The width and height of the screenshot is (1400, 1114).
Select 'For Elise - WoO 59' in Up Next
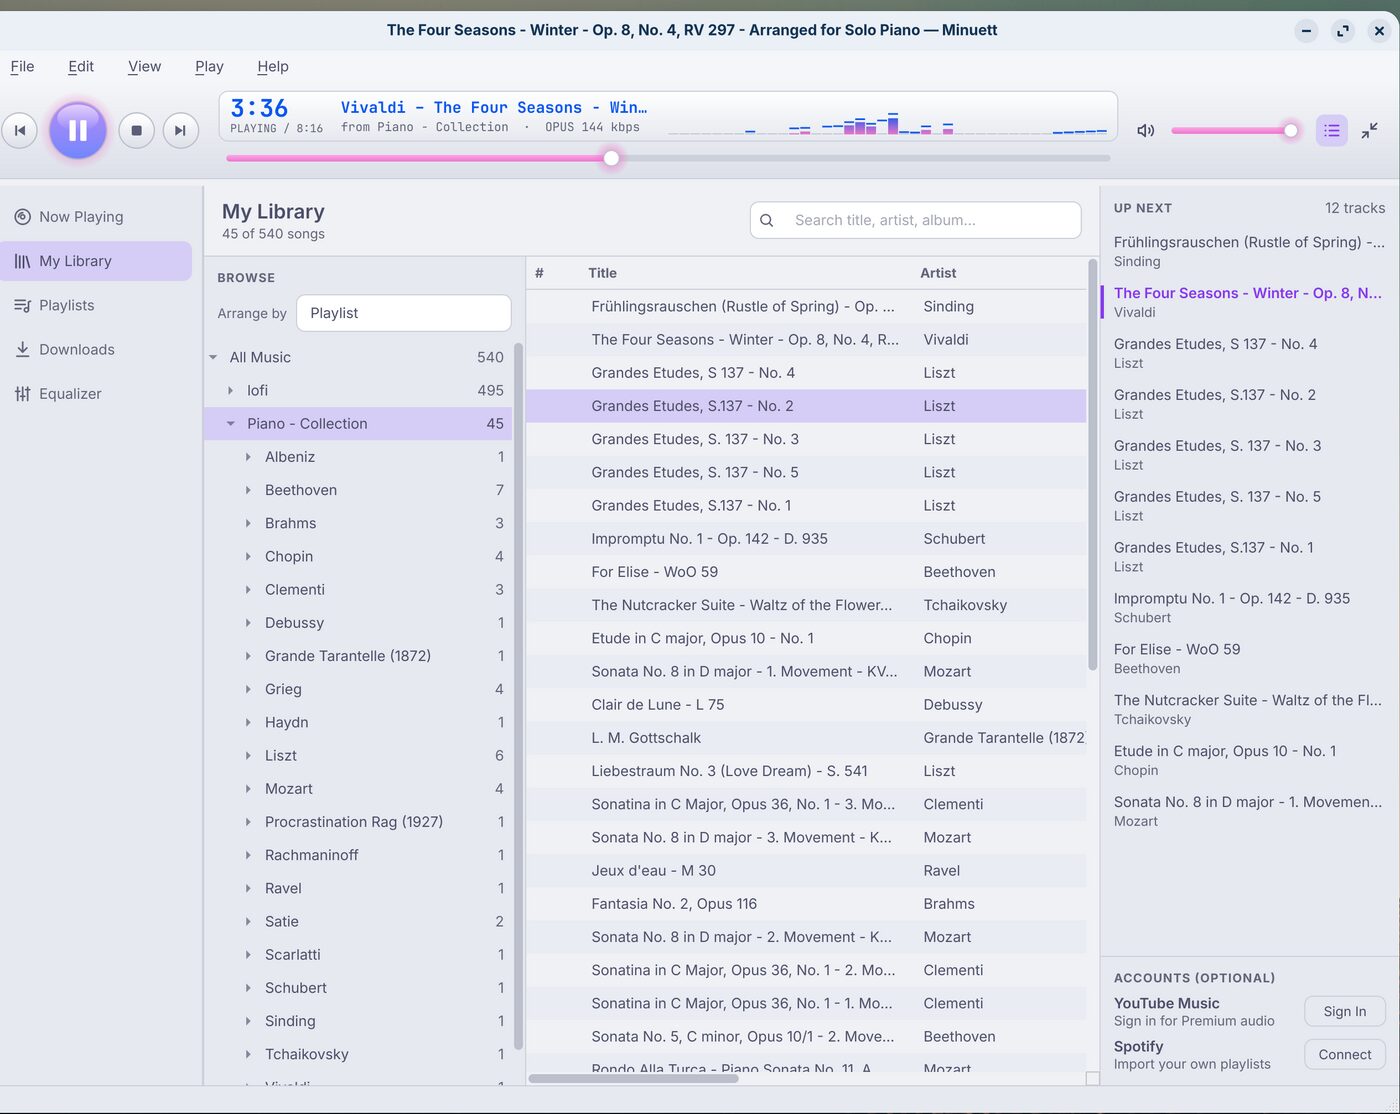point(1249,658)
